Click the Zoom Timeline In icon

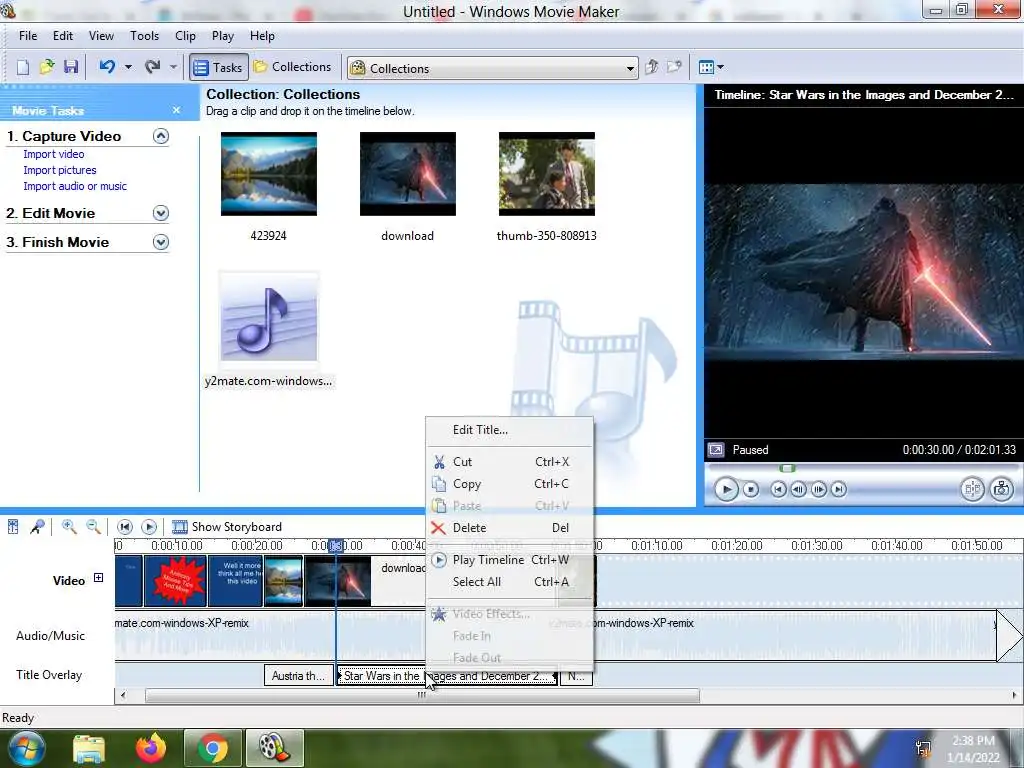(69, 526)
